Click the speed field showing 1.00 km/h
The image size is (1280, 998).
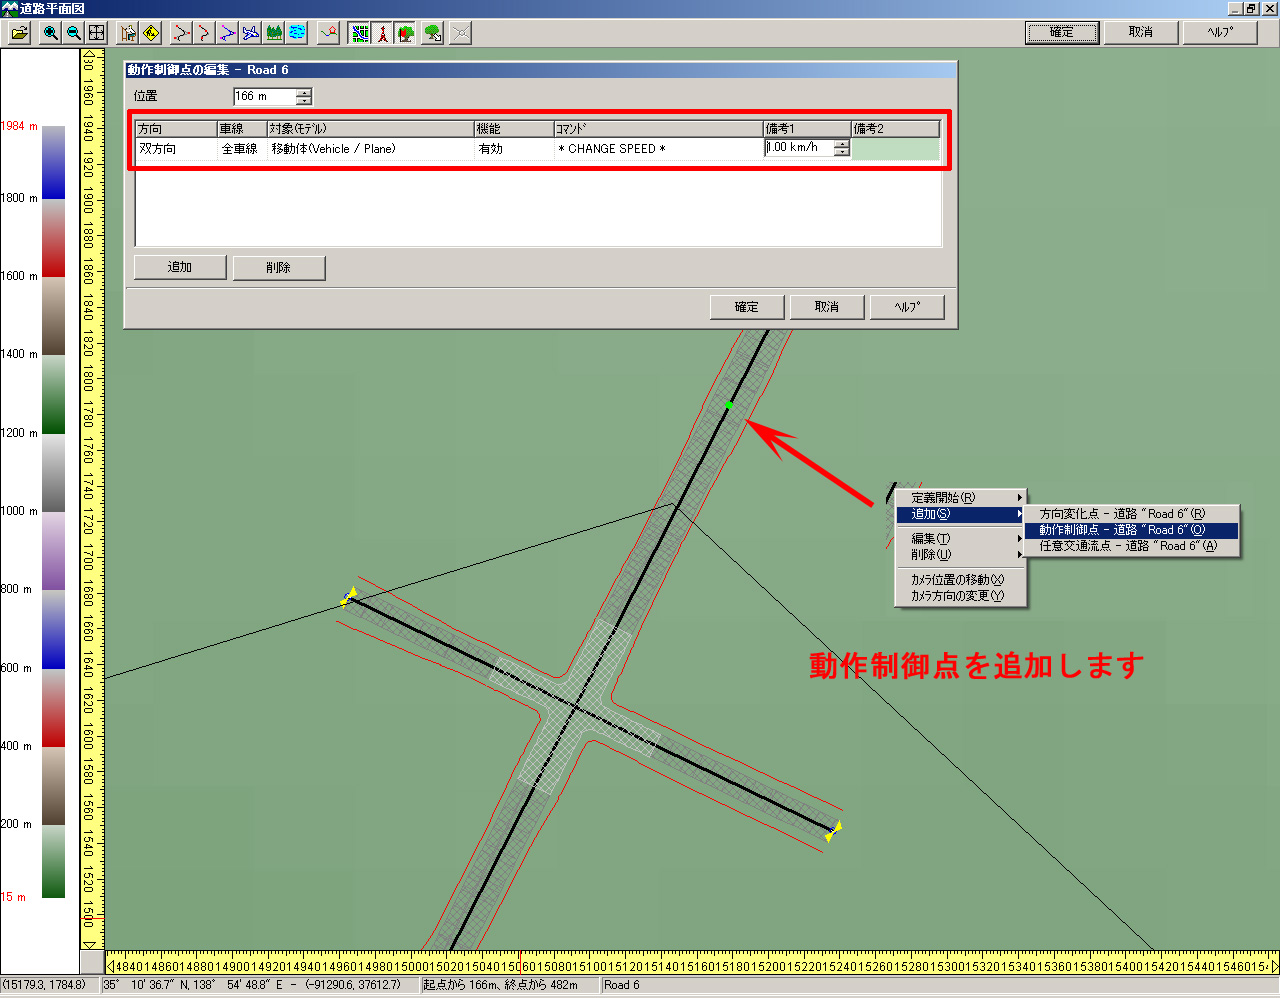pos(799,148)
